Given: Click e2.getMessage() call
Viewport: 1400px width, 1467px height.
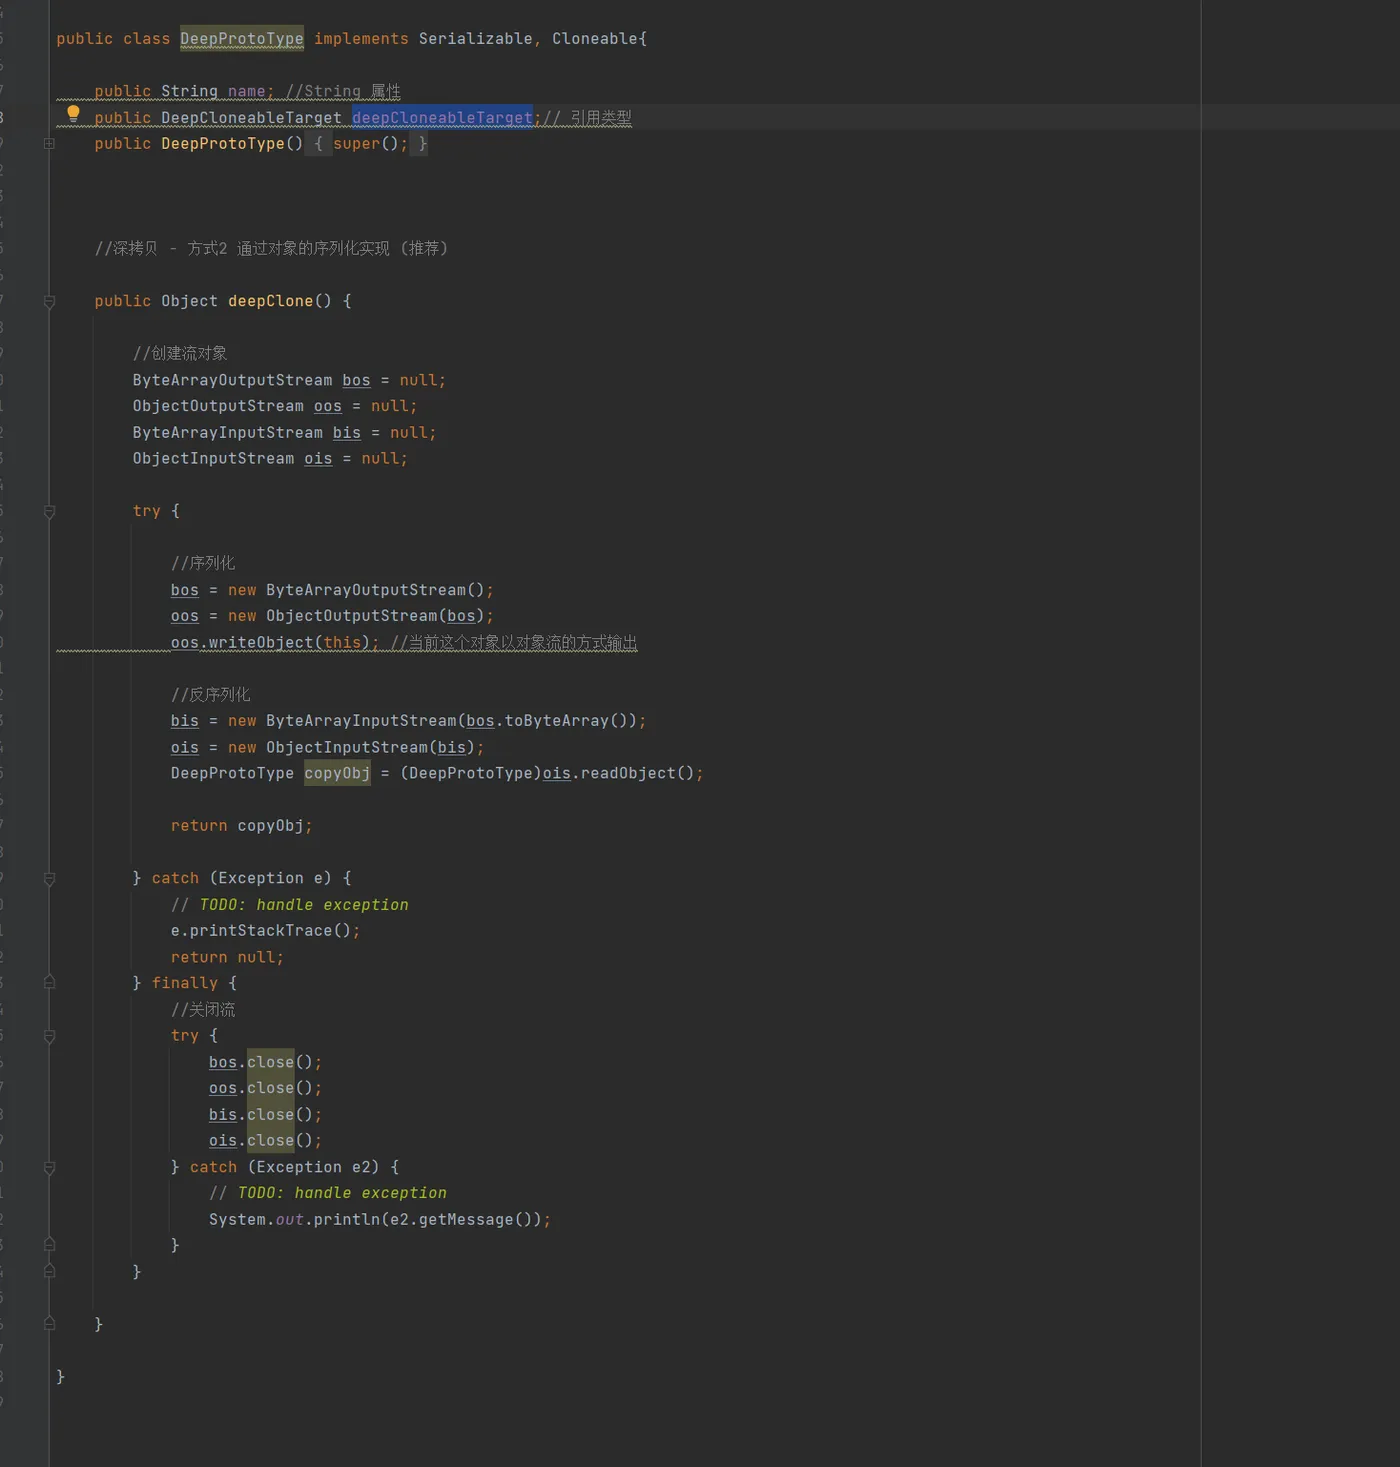Looking at the screenshot, I should coord(461,1220).
